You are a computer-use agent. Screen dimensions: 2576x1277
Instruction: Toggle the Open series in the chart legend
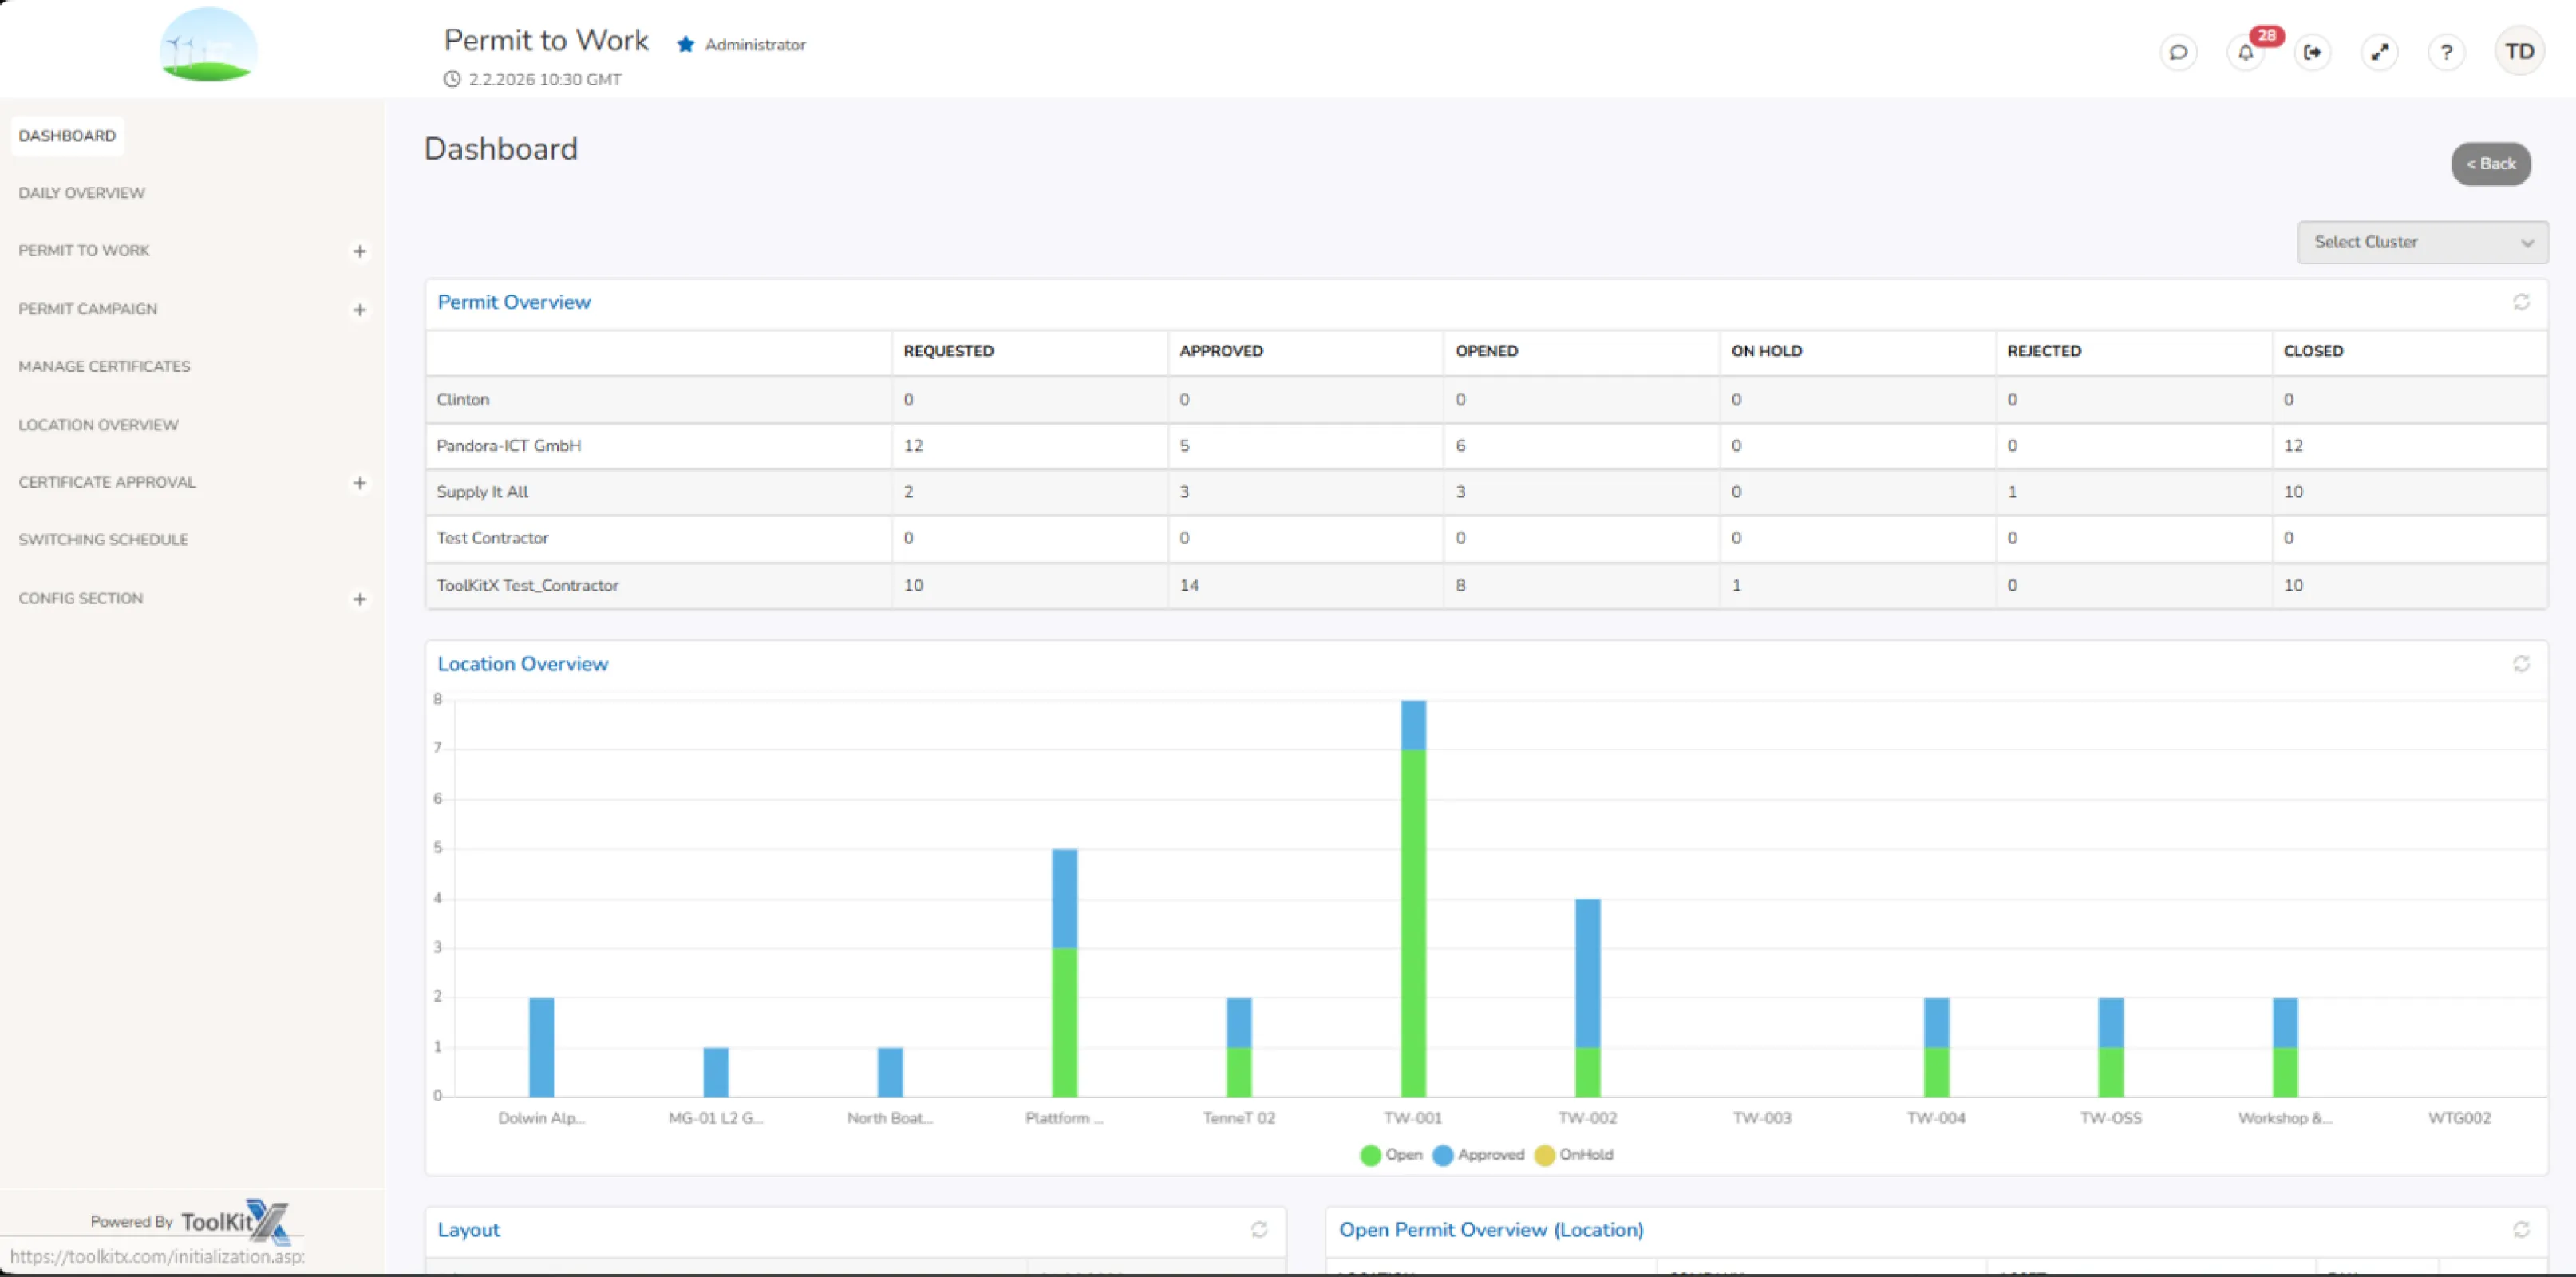(1392, 1155)
